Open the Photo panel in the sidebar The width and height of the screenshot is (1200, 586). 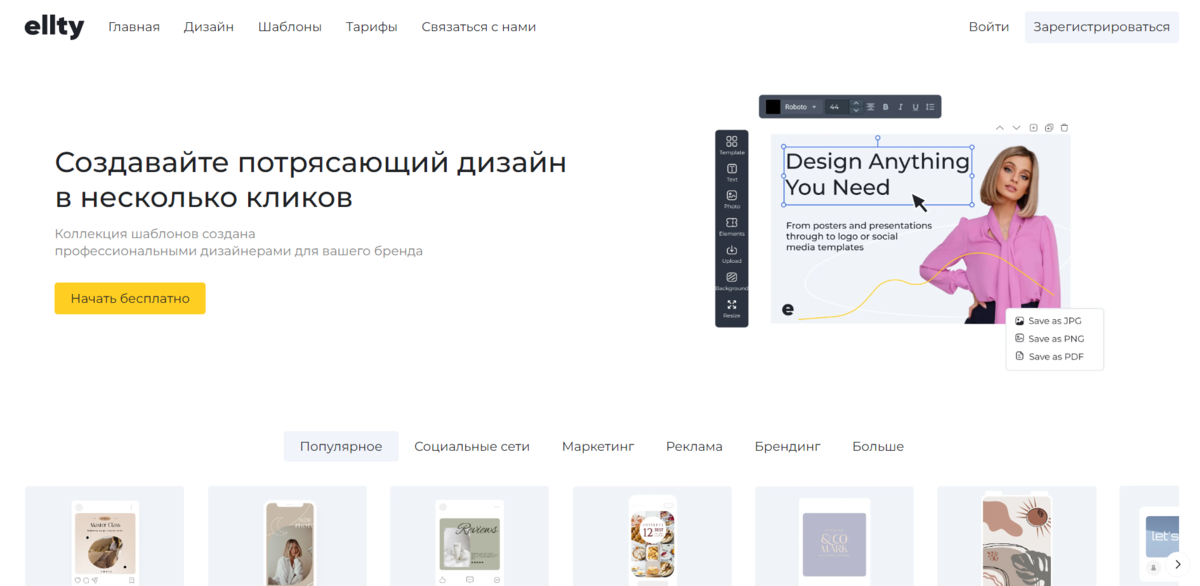pos(732,195)
